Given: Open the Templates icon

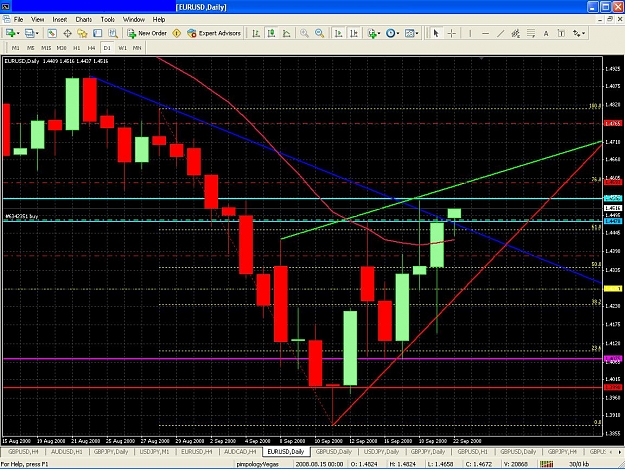Looking at the screenshot, I should 409,33.
